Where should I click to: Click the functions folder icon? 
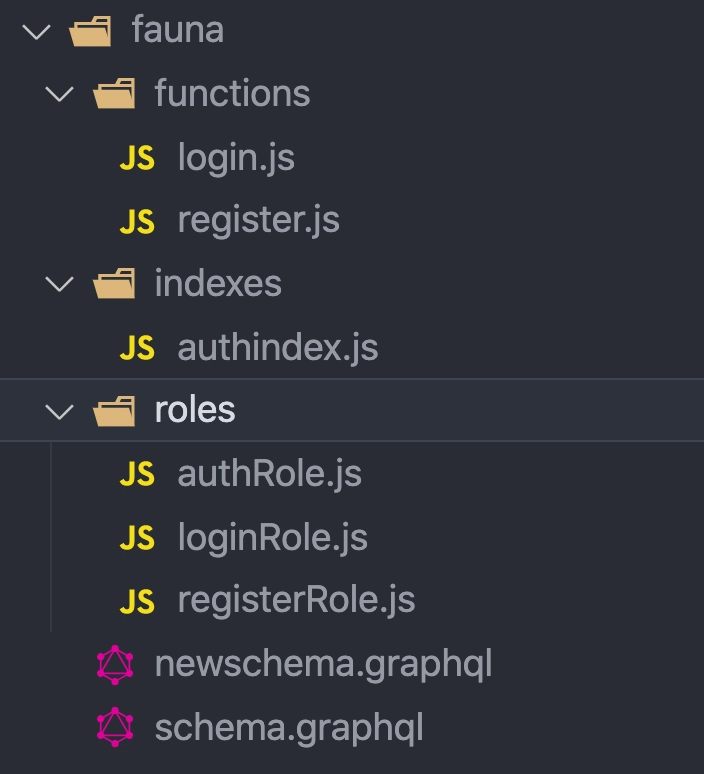pyautogui.click(x=114, y=93)
